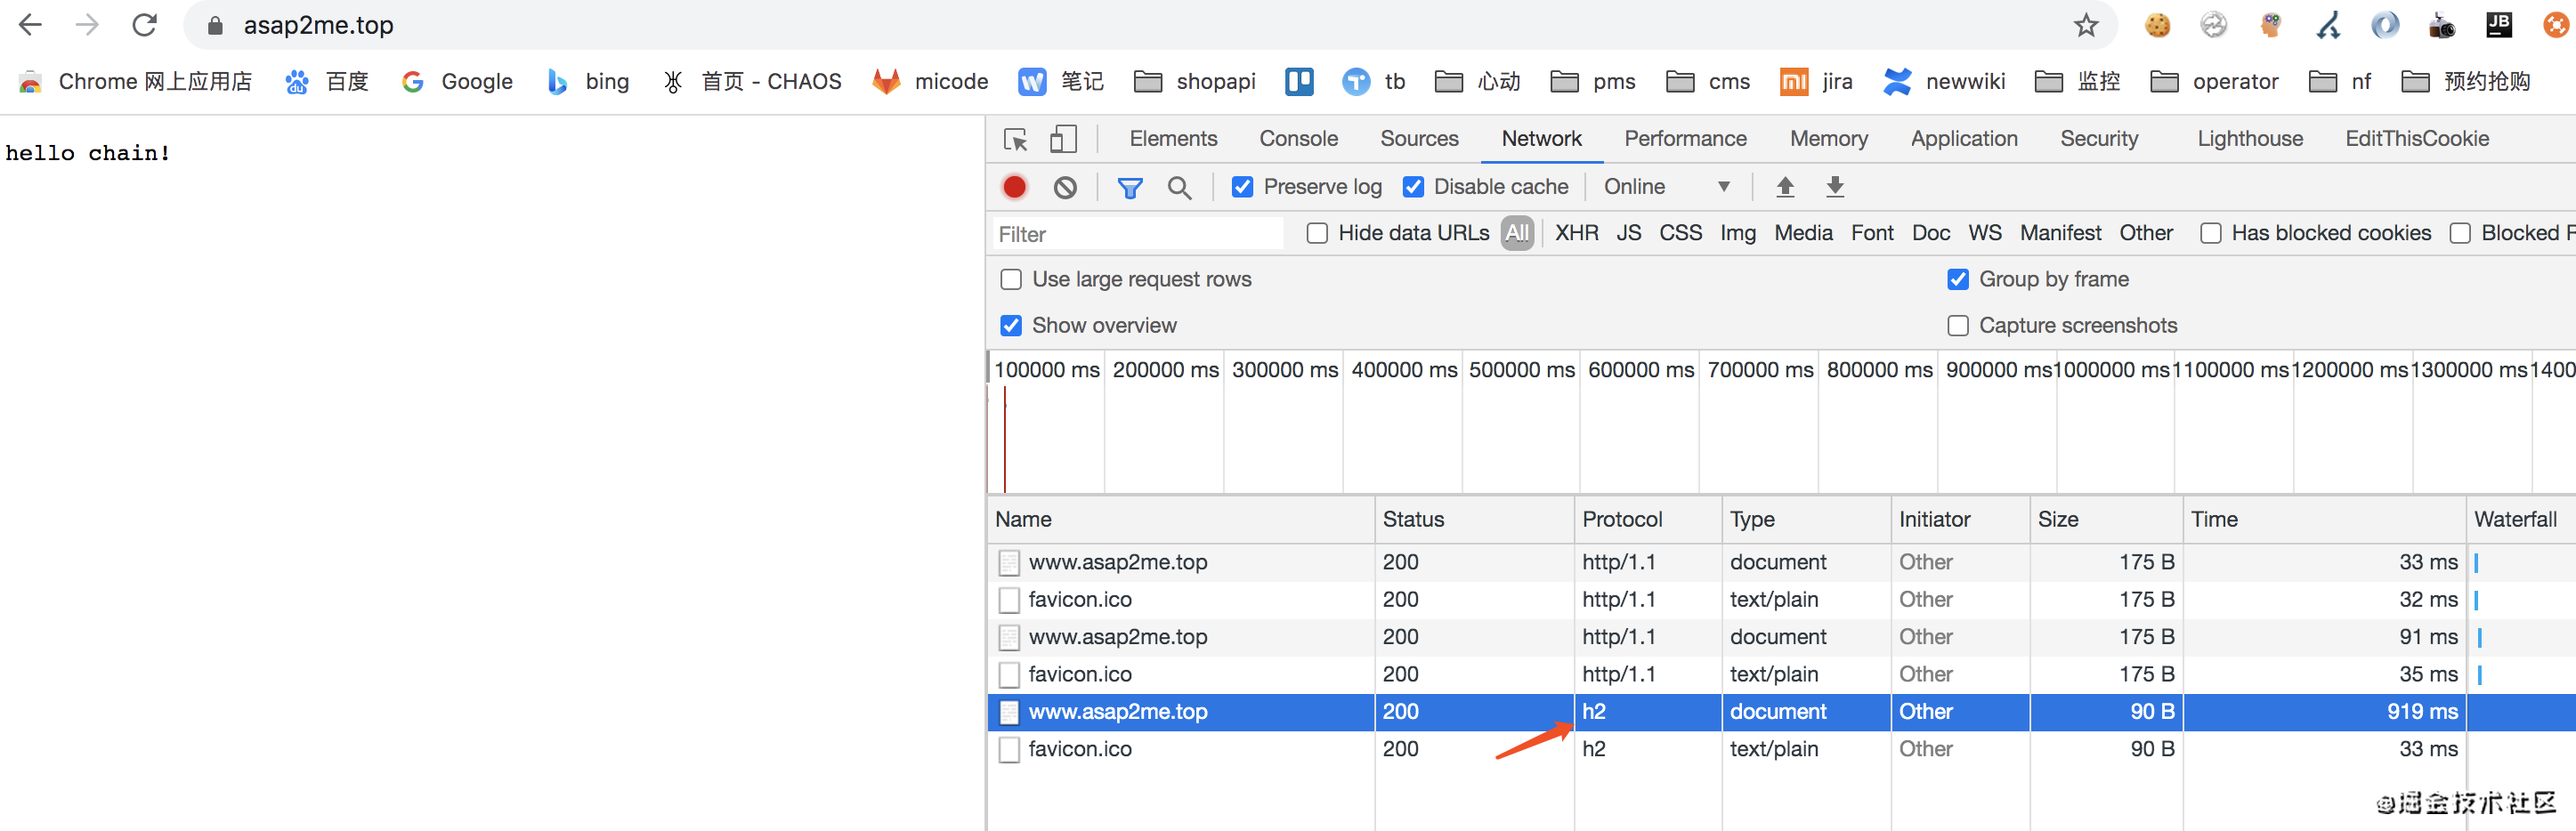
Task: Switch to the Console tab
Action: (x=1298, y=139)
